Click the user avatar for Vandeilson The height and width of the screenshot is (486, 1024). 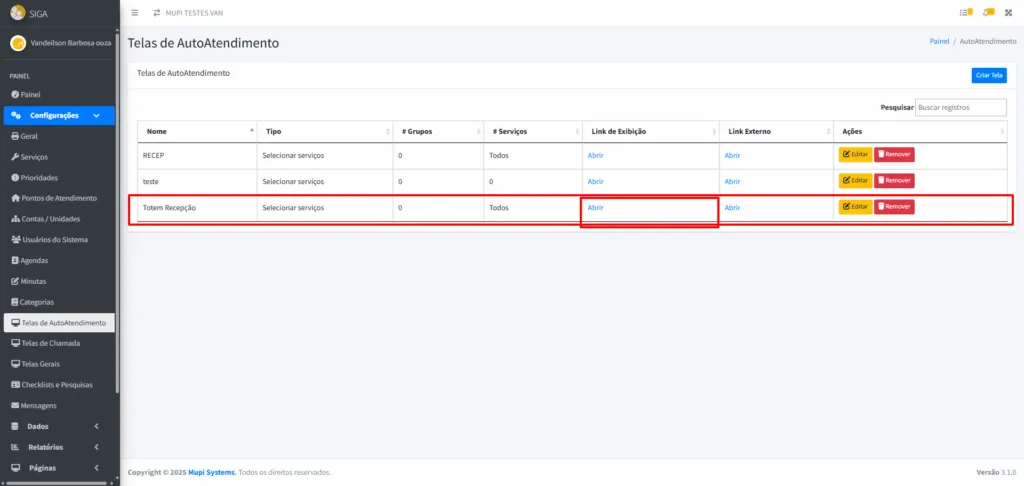click(17, 44)
